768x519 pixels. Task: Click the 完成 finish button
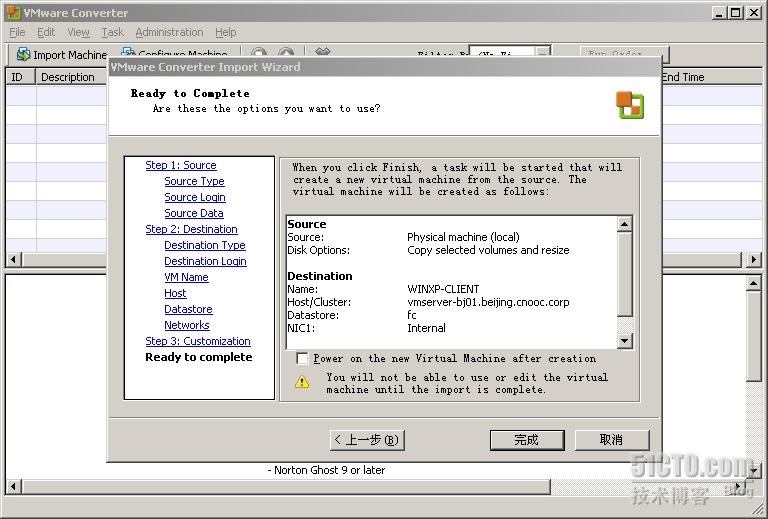tap(527, 440)
